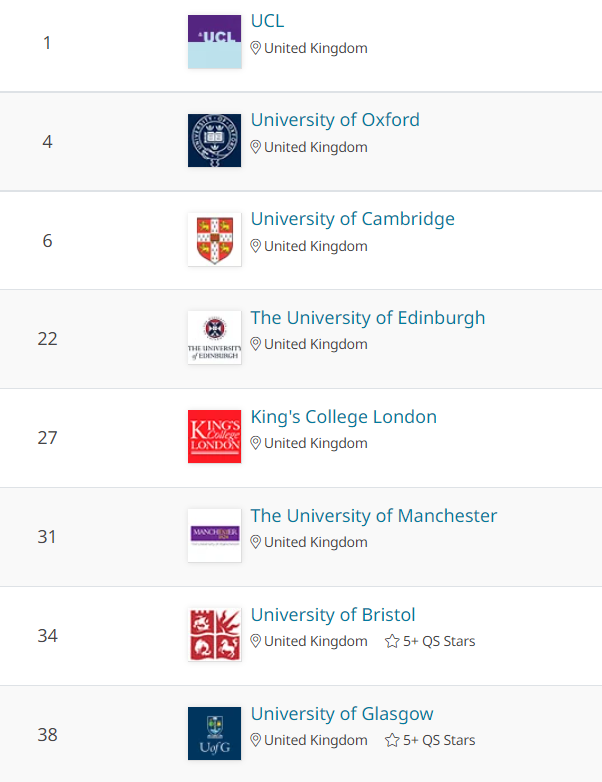Click the location pin under King's College London
This screenshot has height=782, width=602.
255,443
